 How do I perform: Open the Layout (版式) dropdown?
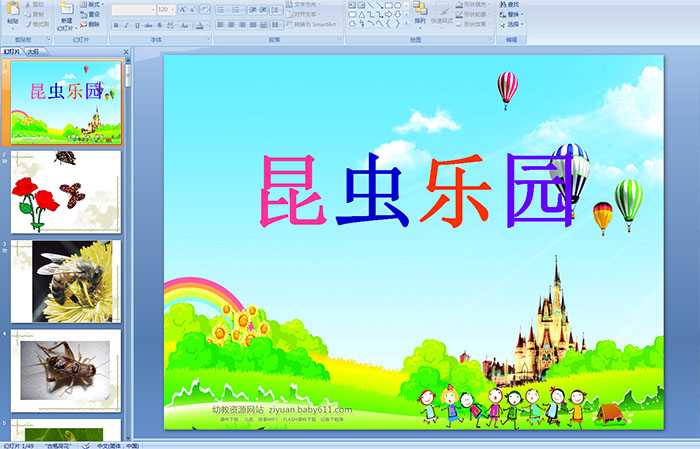pos(92,4)
